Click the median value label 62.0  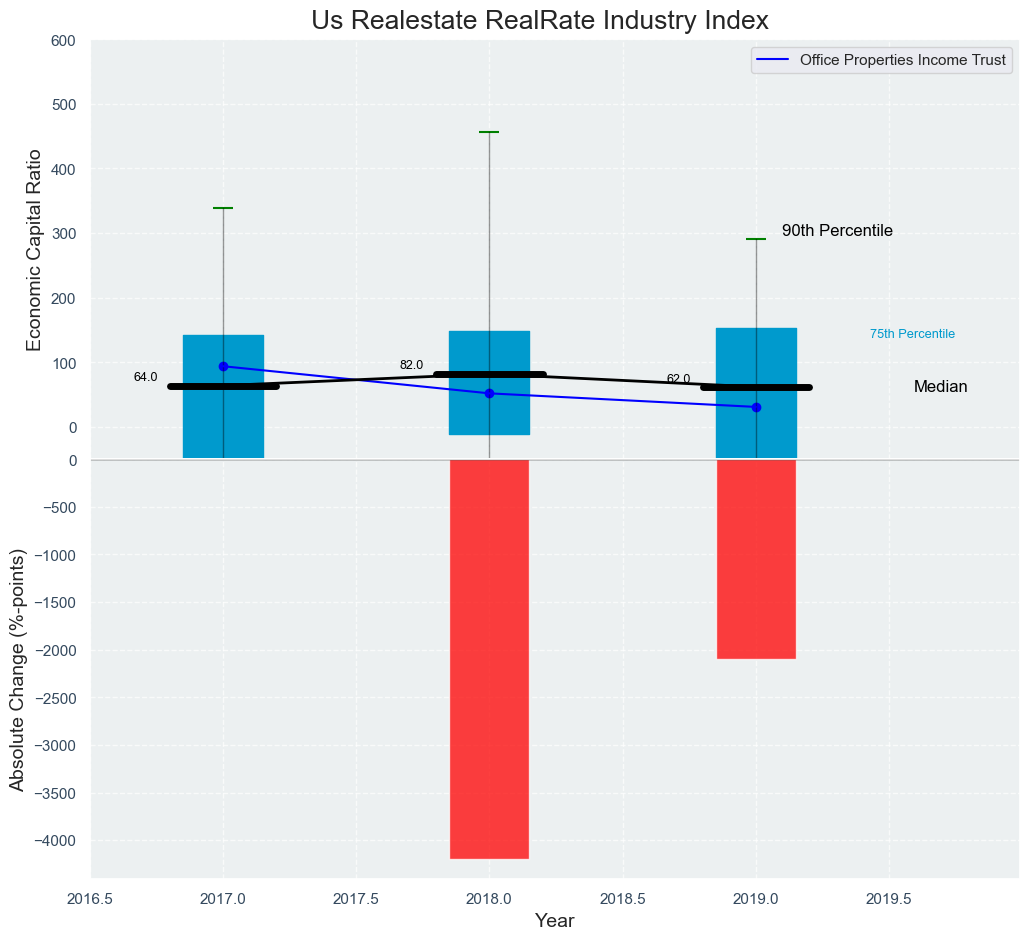tap(678, 379)
